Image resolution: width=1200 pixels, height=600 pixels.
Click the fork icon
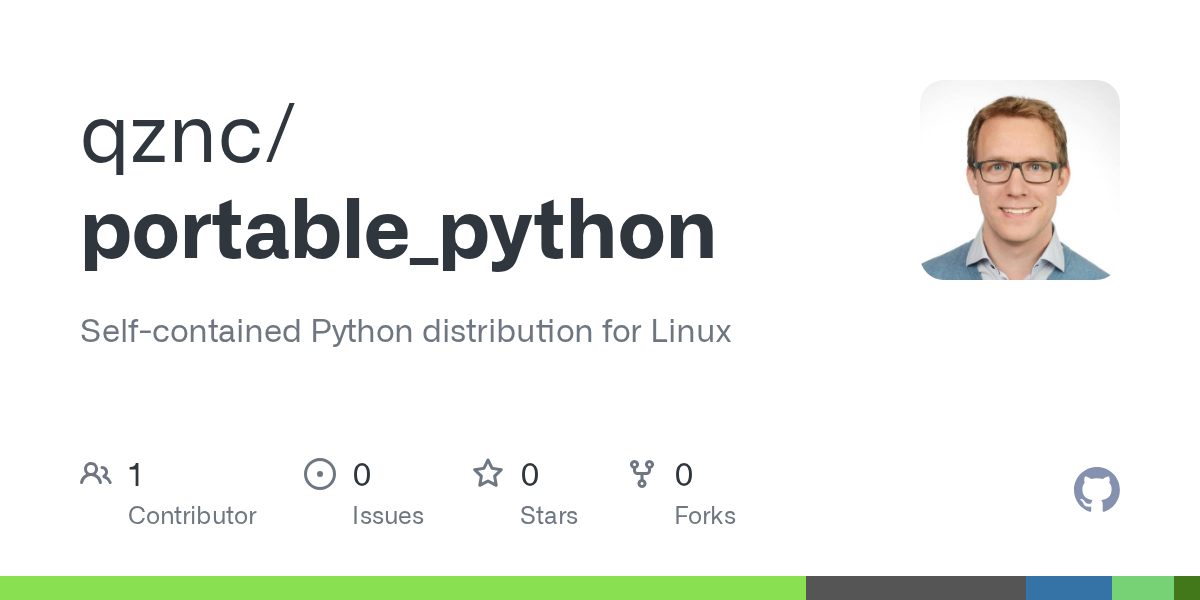642,474
